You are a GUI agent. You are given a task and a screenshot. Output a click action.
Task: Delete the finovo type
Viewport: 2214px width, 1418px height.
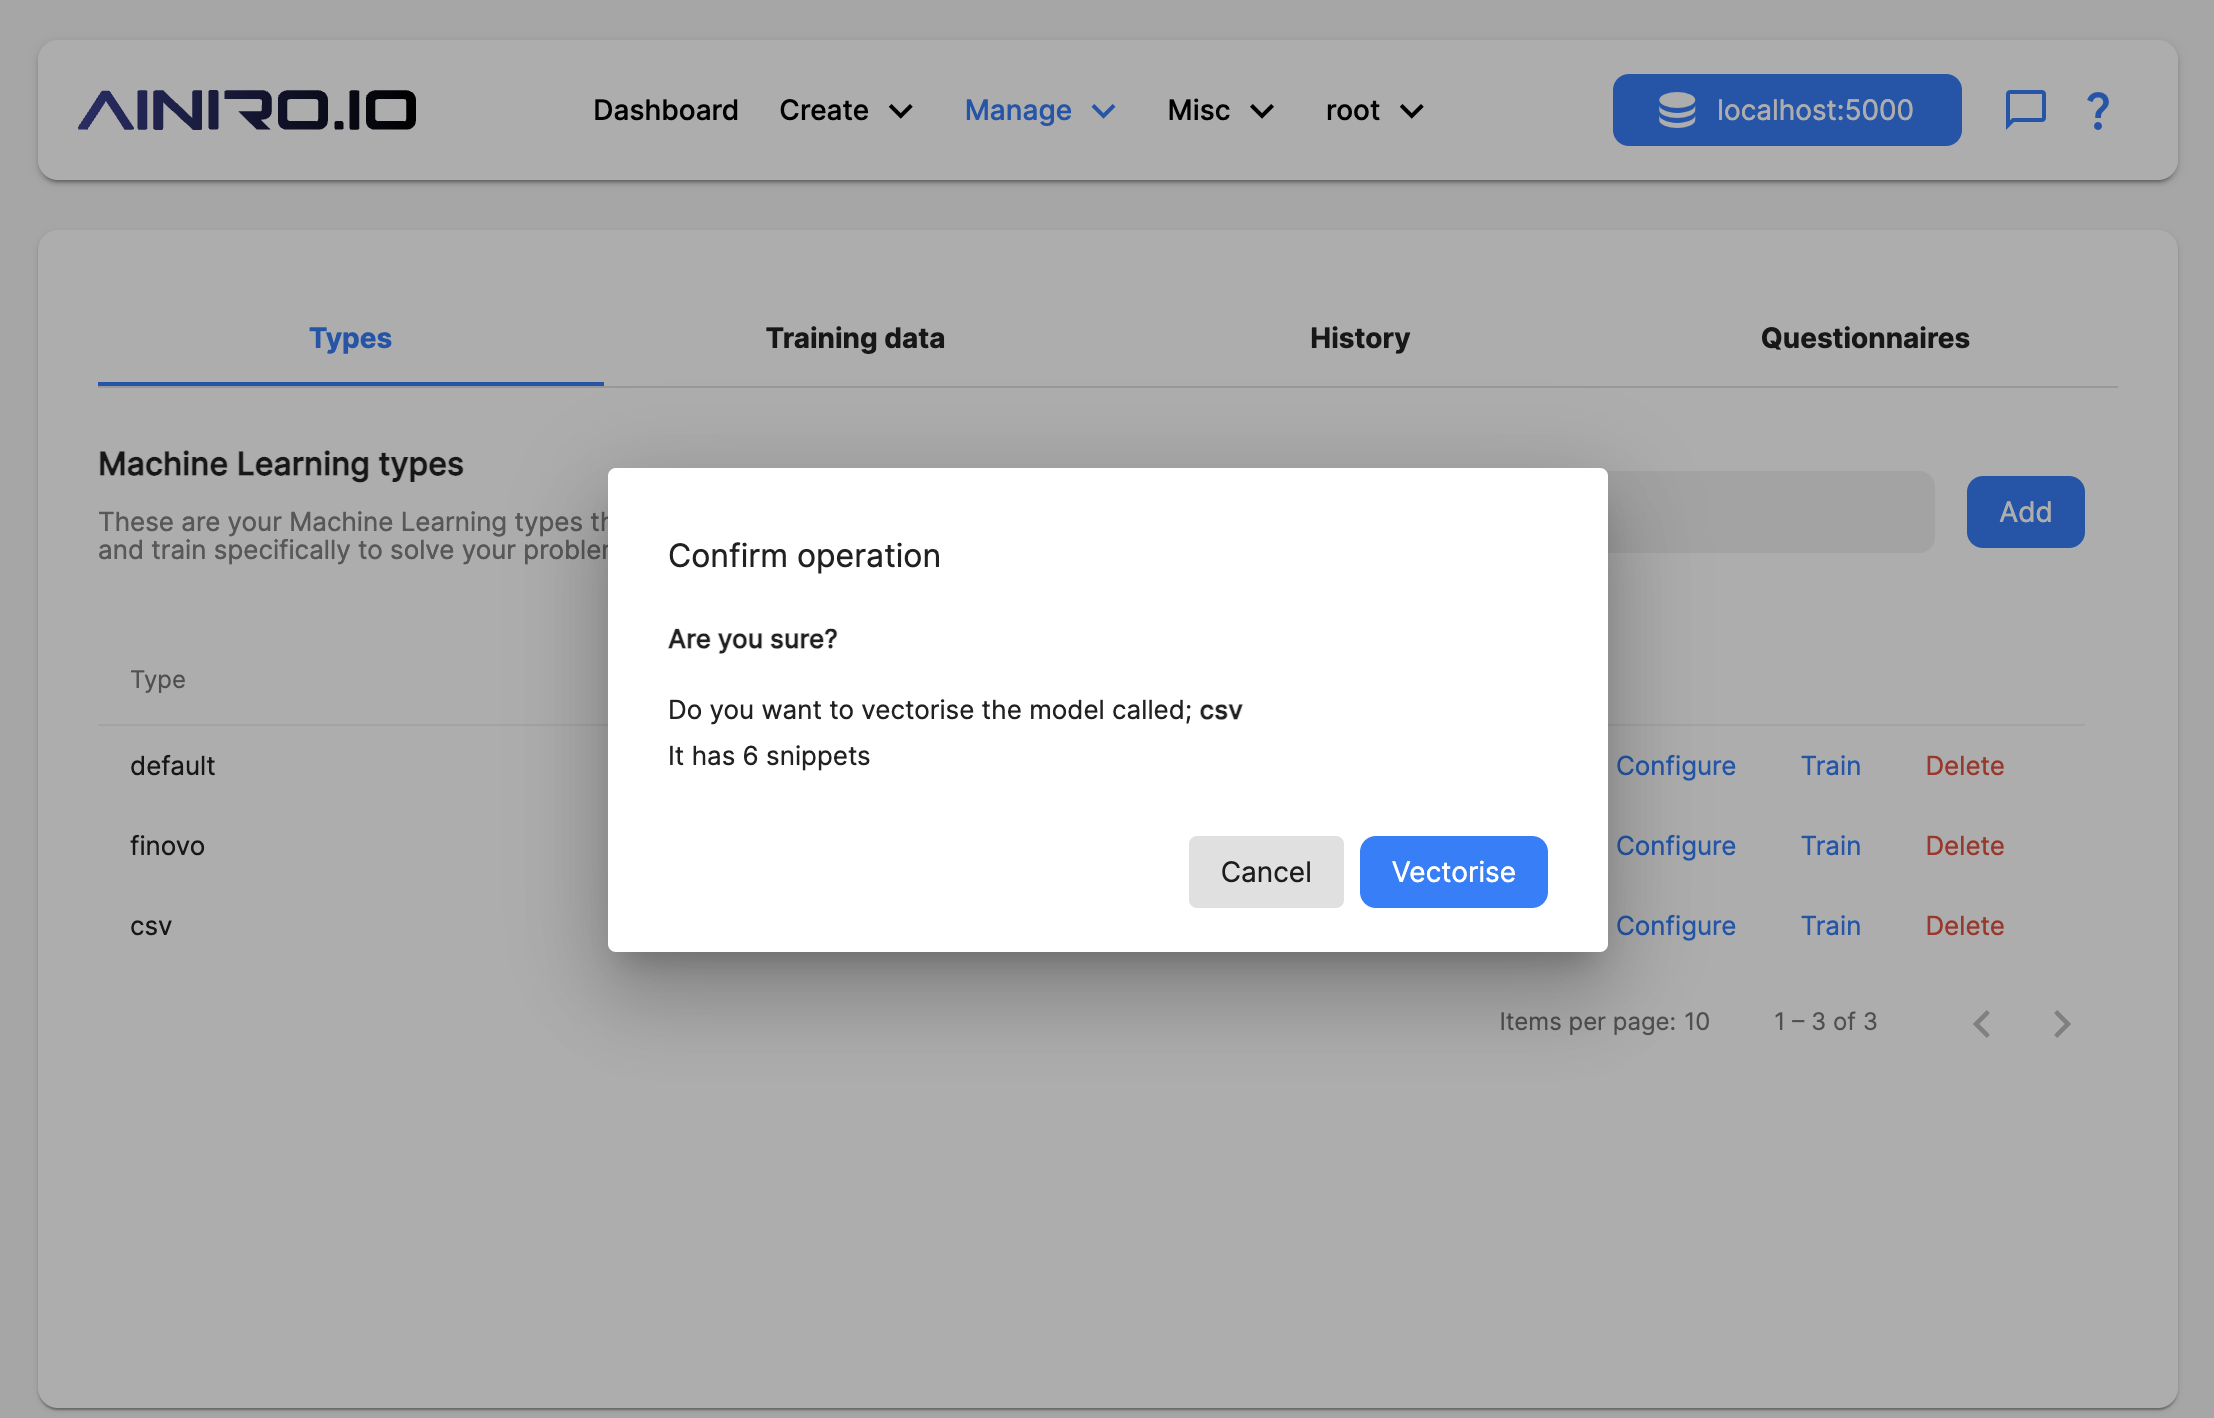(1965, 846)
